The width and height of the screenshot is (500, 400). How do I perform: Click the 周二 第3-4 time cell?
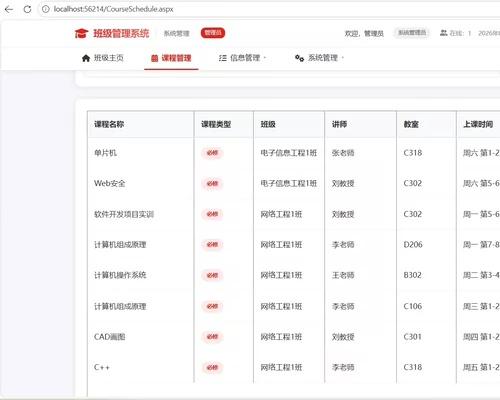click(481, 275)
